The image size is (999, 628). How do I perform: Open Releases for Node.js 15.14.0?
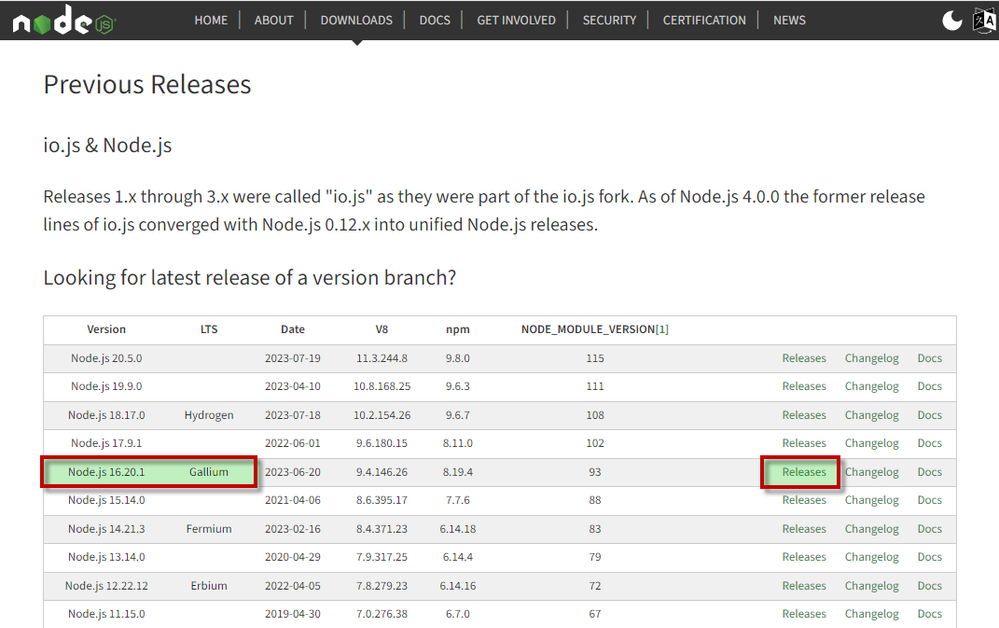(x=804, y=500)
